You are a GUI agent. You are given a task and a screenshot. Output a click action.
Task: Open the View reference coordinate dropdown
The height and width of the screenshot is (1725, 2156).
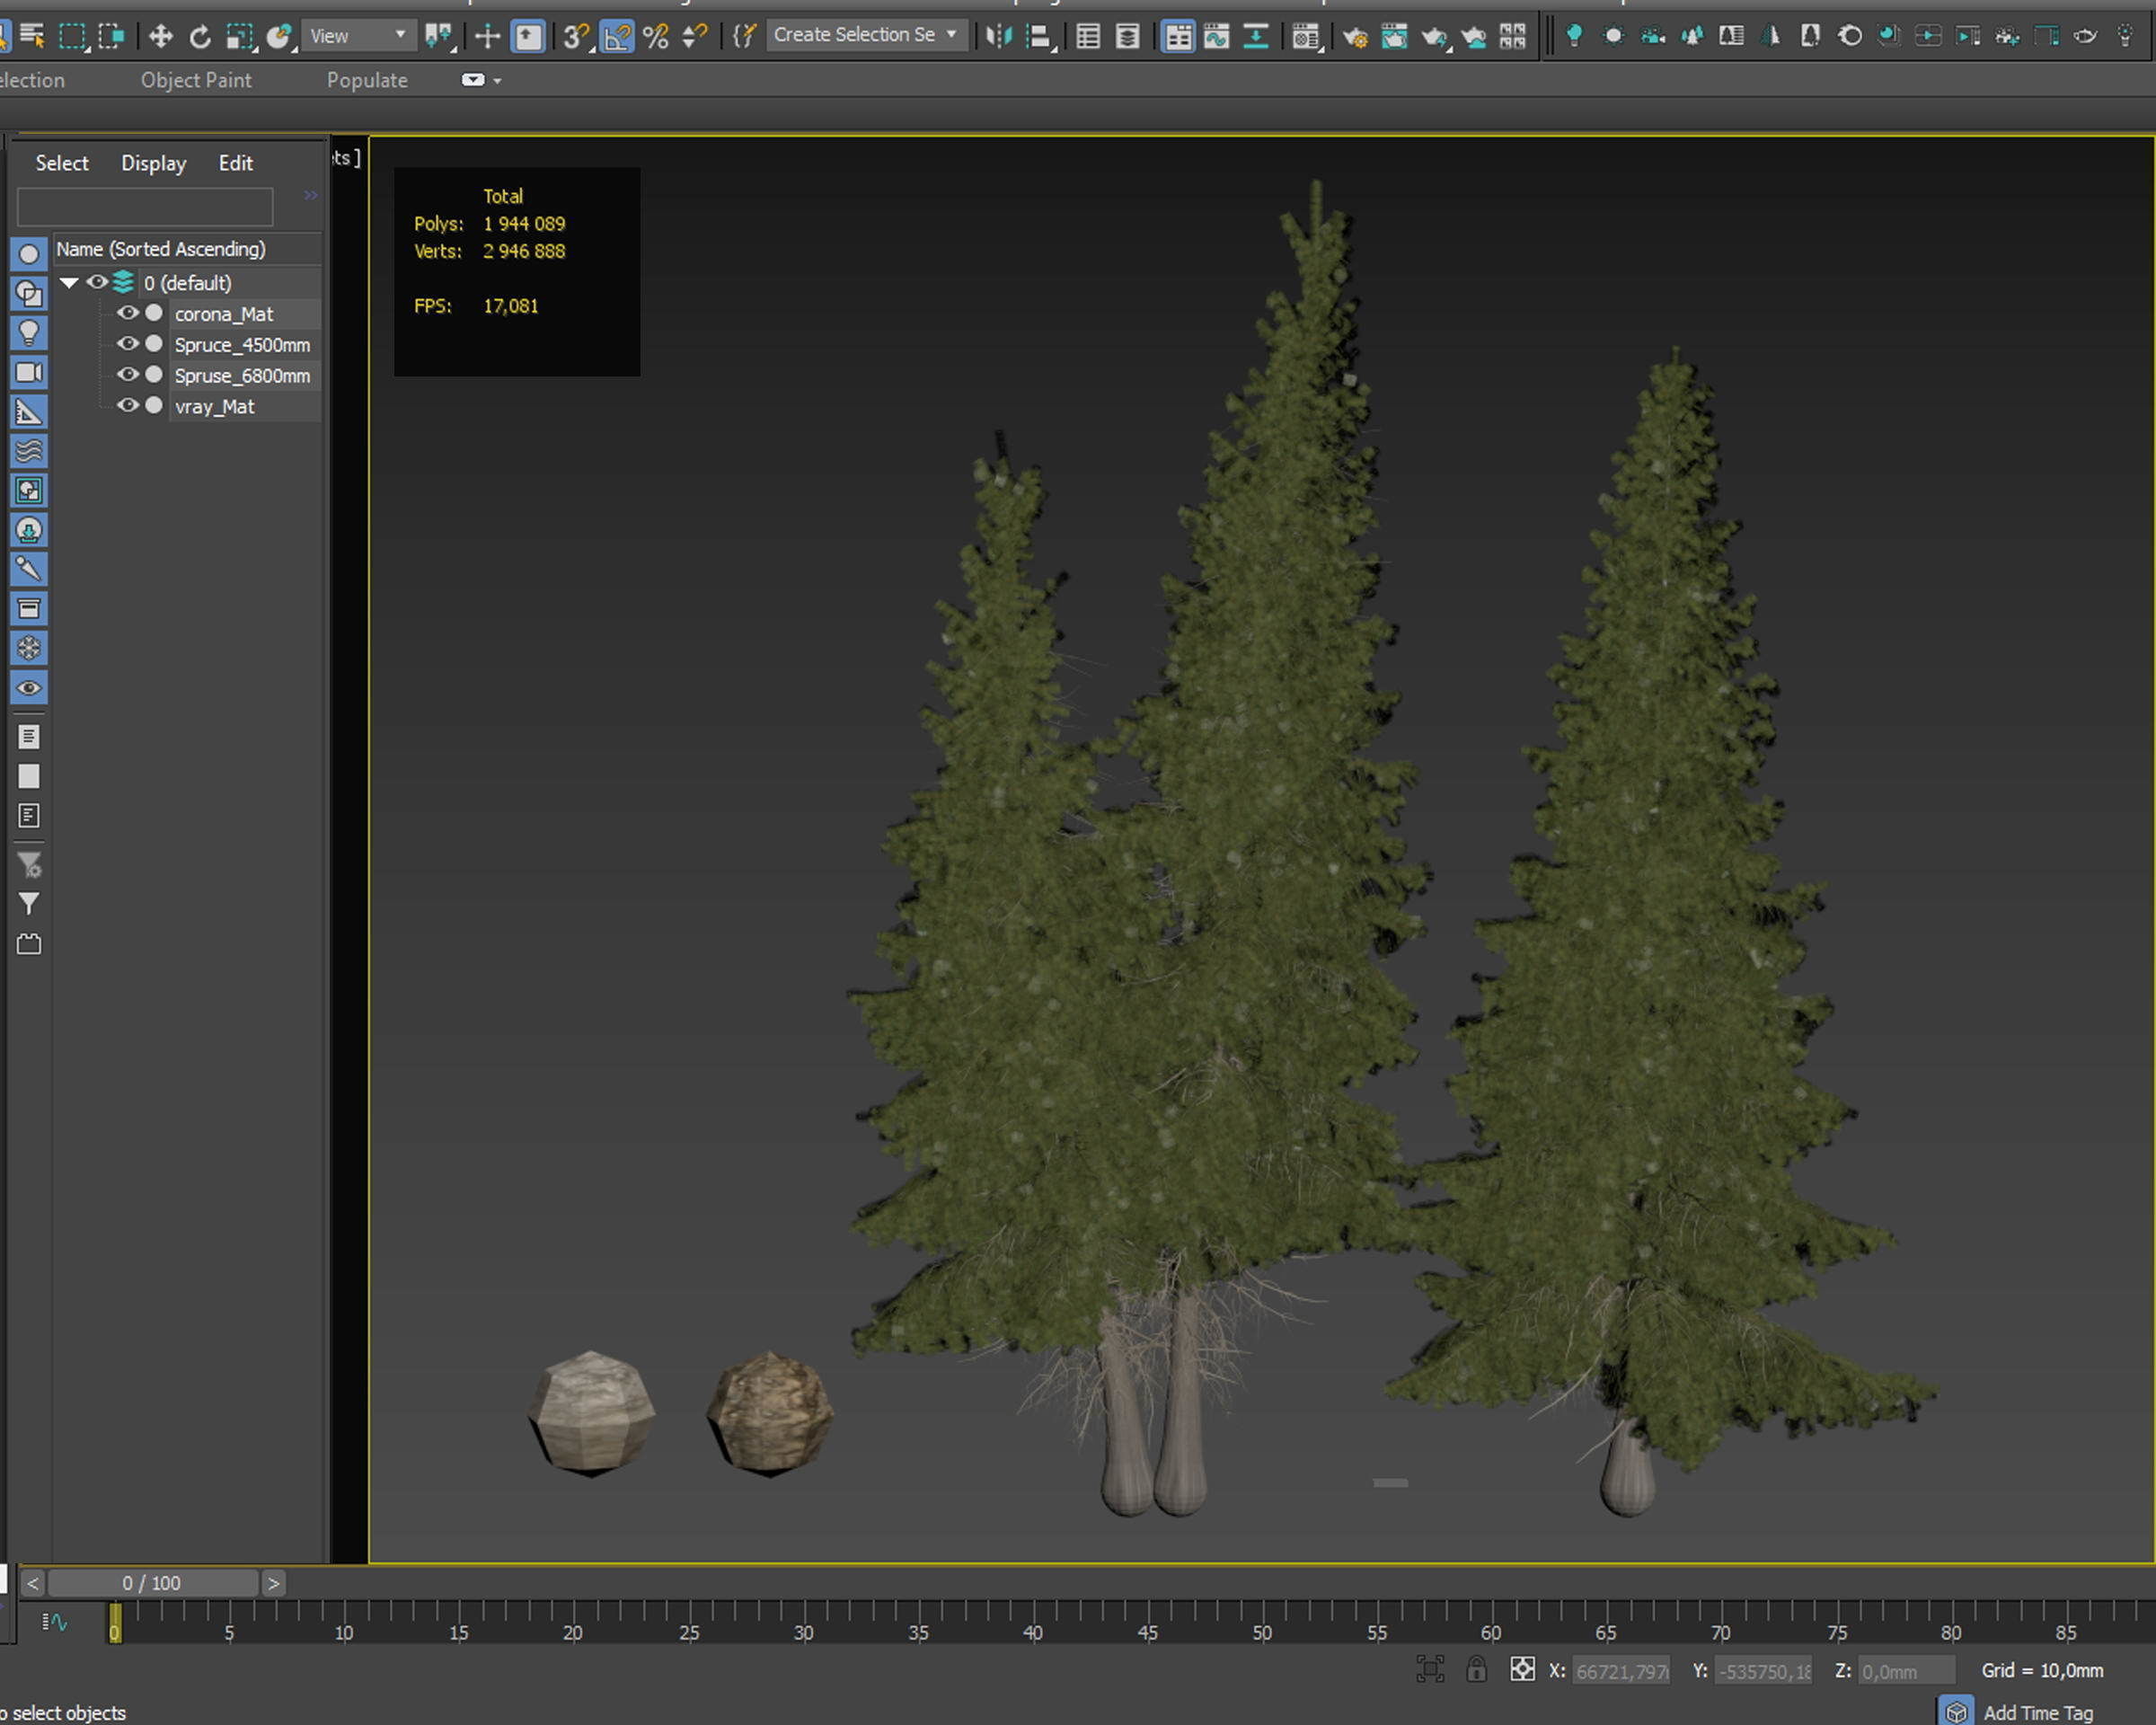coord(358,36)
